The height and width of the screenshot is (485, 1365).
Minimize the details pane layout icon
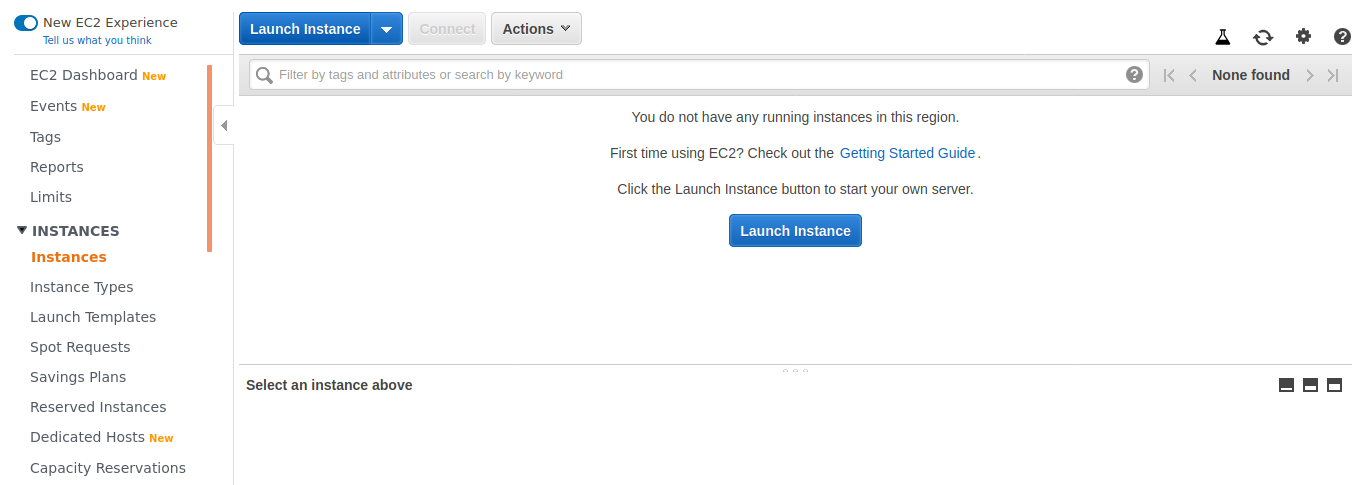point(1286,385)
